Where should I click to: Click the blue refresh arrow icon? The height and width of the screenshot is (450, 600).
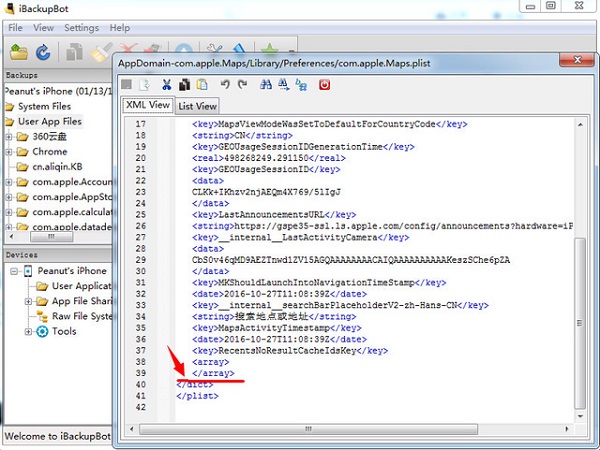pyautogui.click(x=43, y=52)
